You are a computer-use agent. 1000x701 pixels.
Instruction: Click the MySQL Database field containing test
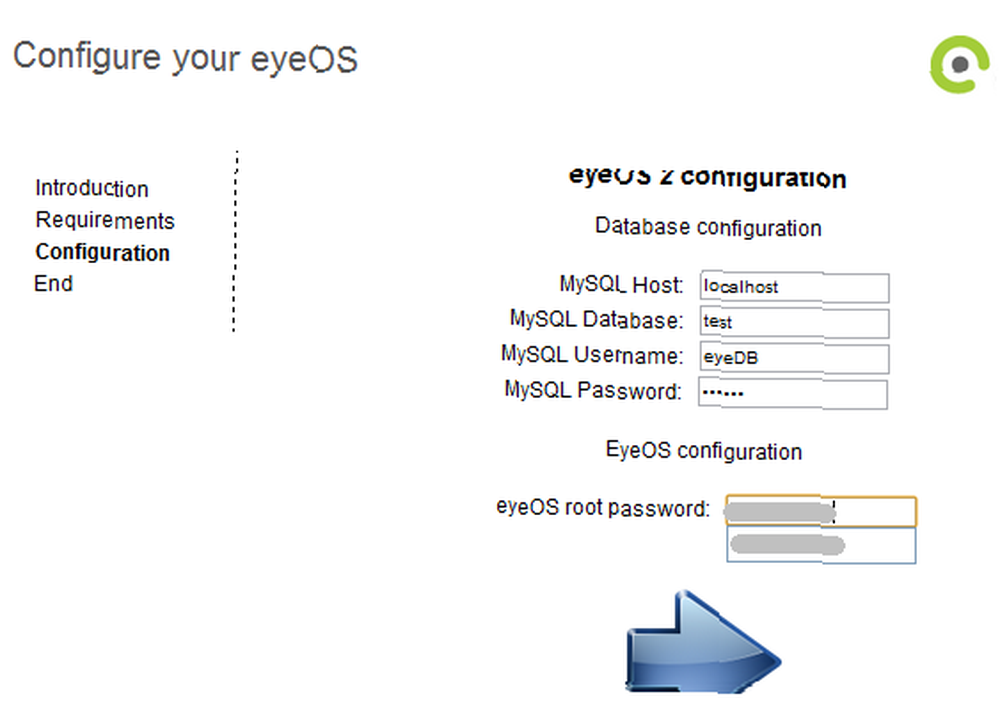[795, 322]
